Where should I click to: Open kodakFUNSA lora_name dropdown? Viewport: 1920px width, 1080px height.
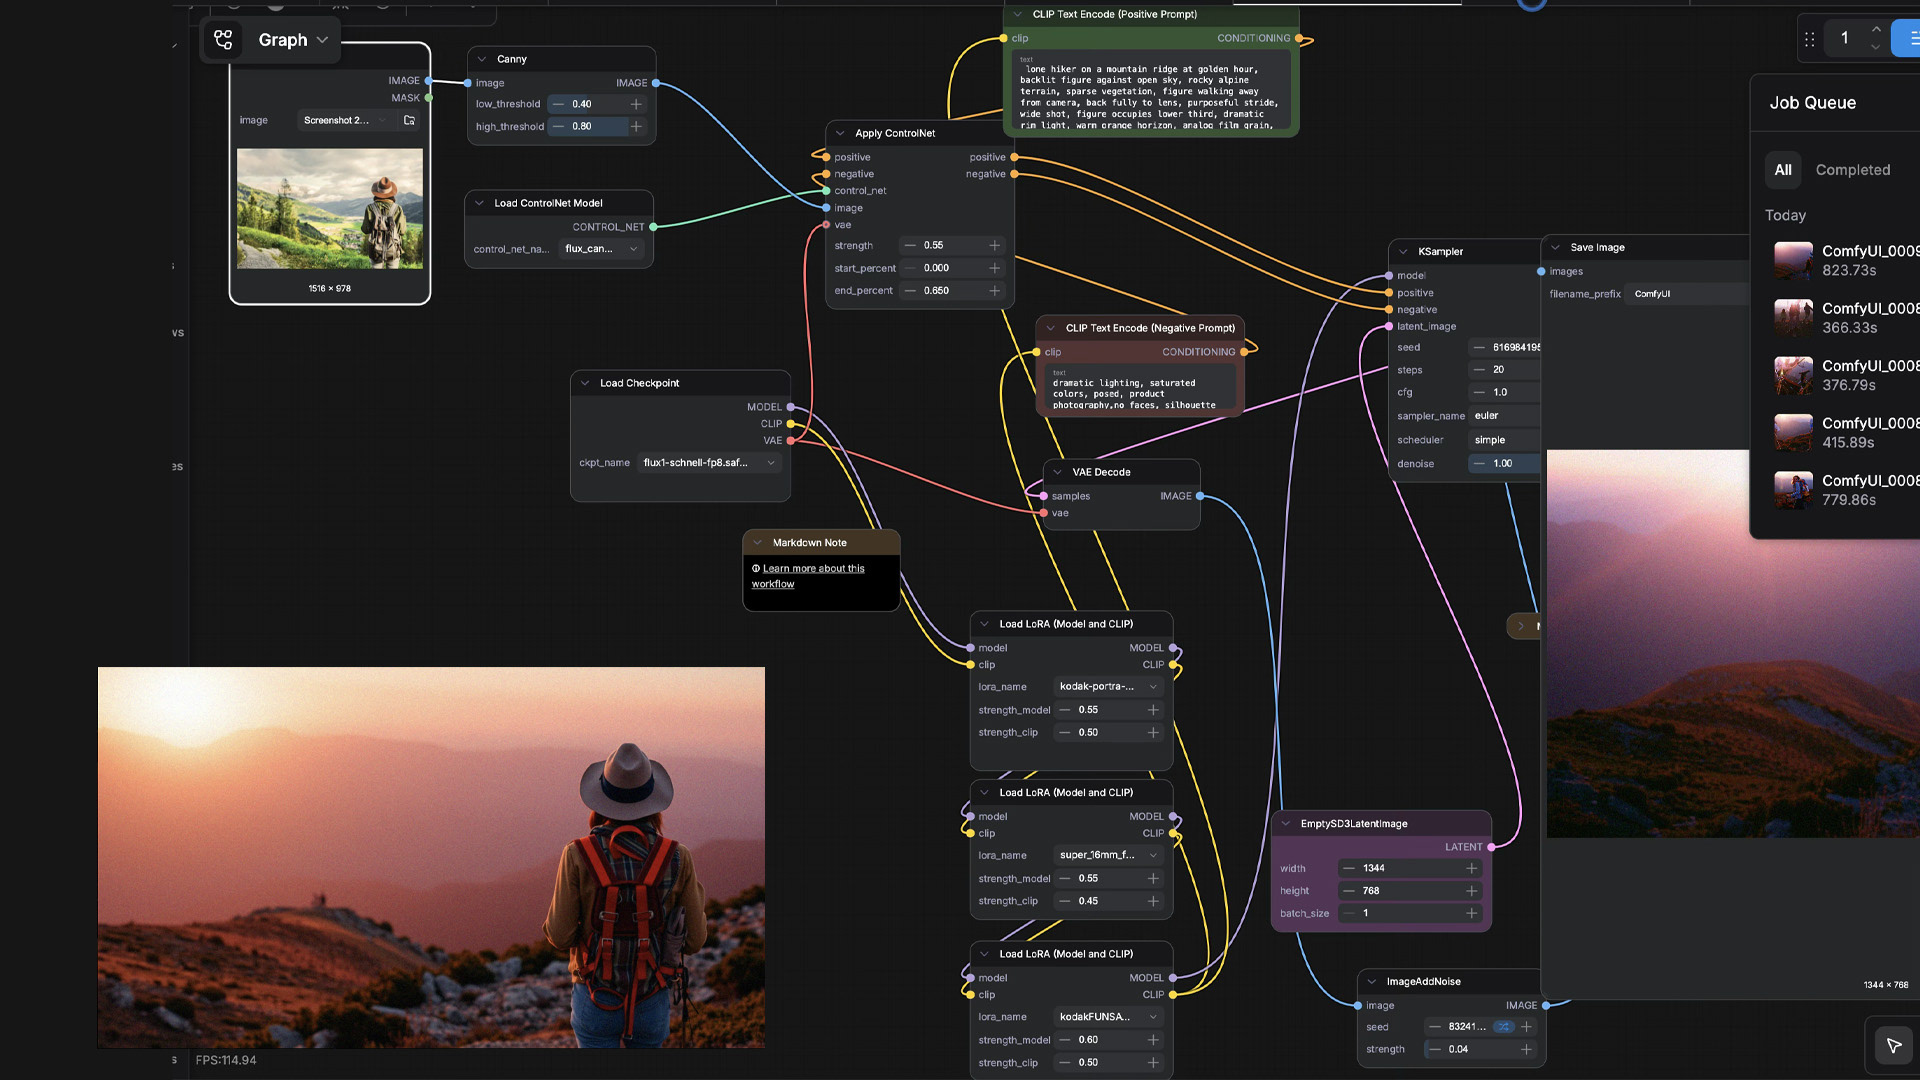(1109, 1017)
